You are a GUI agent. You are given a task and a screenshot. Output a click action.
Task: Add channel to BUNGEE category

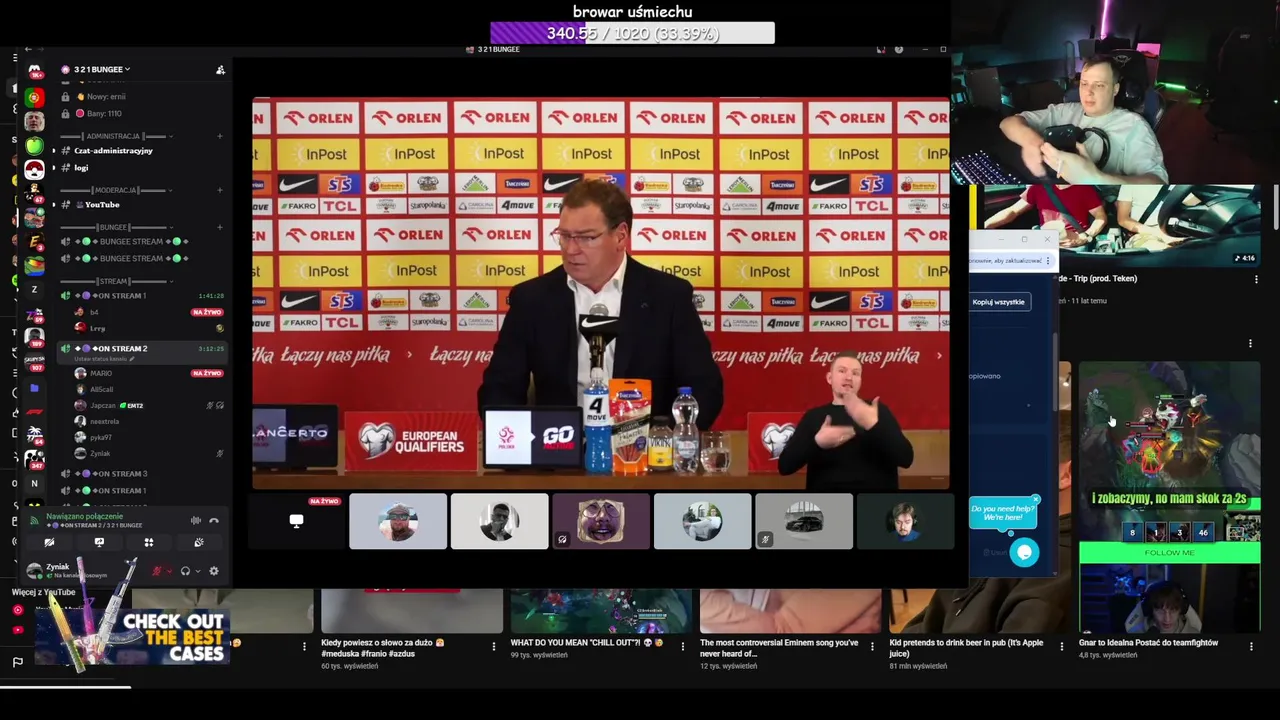(220, 227)
